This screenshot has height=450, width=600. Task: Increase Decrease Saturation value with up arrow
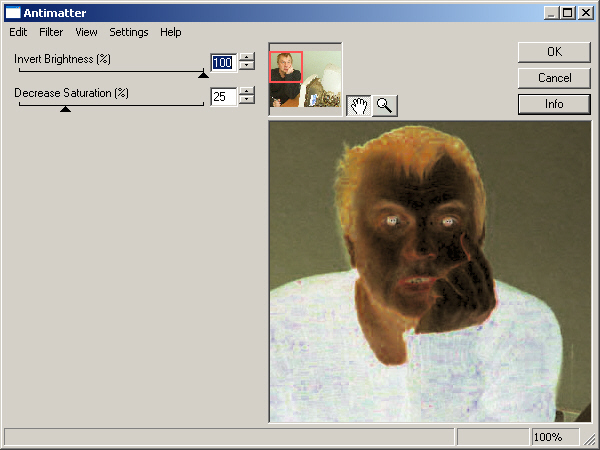247,91
